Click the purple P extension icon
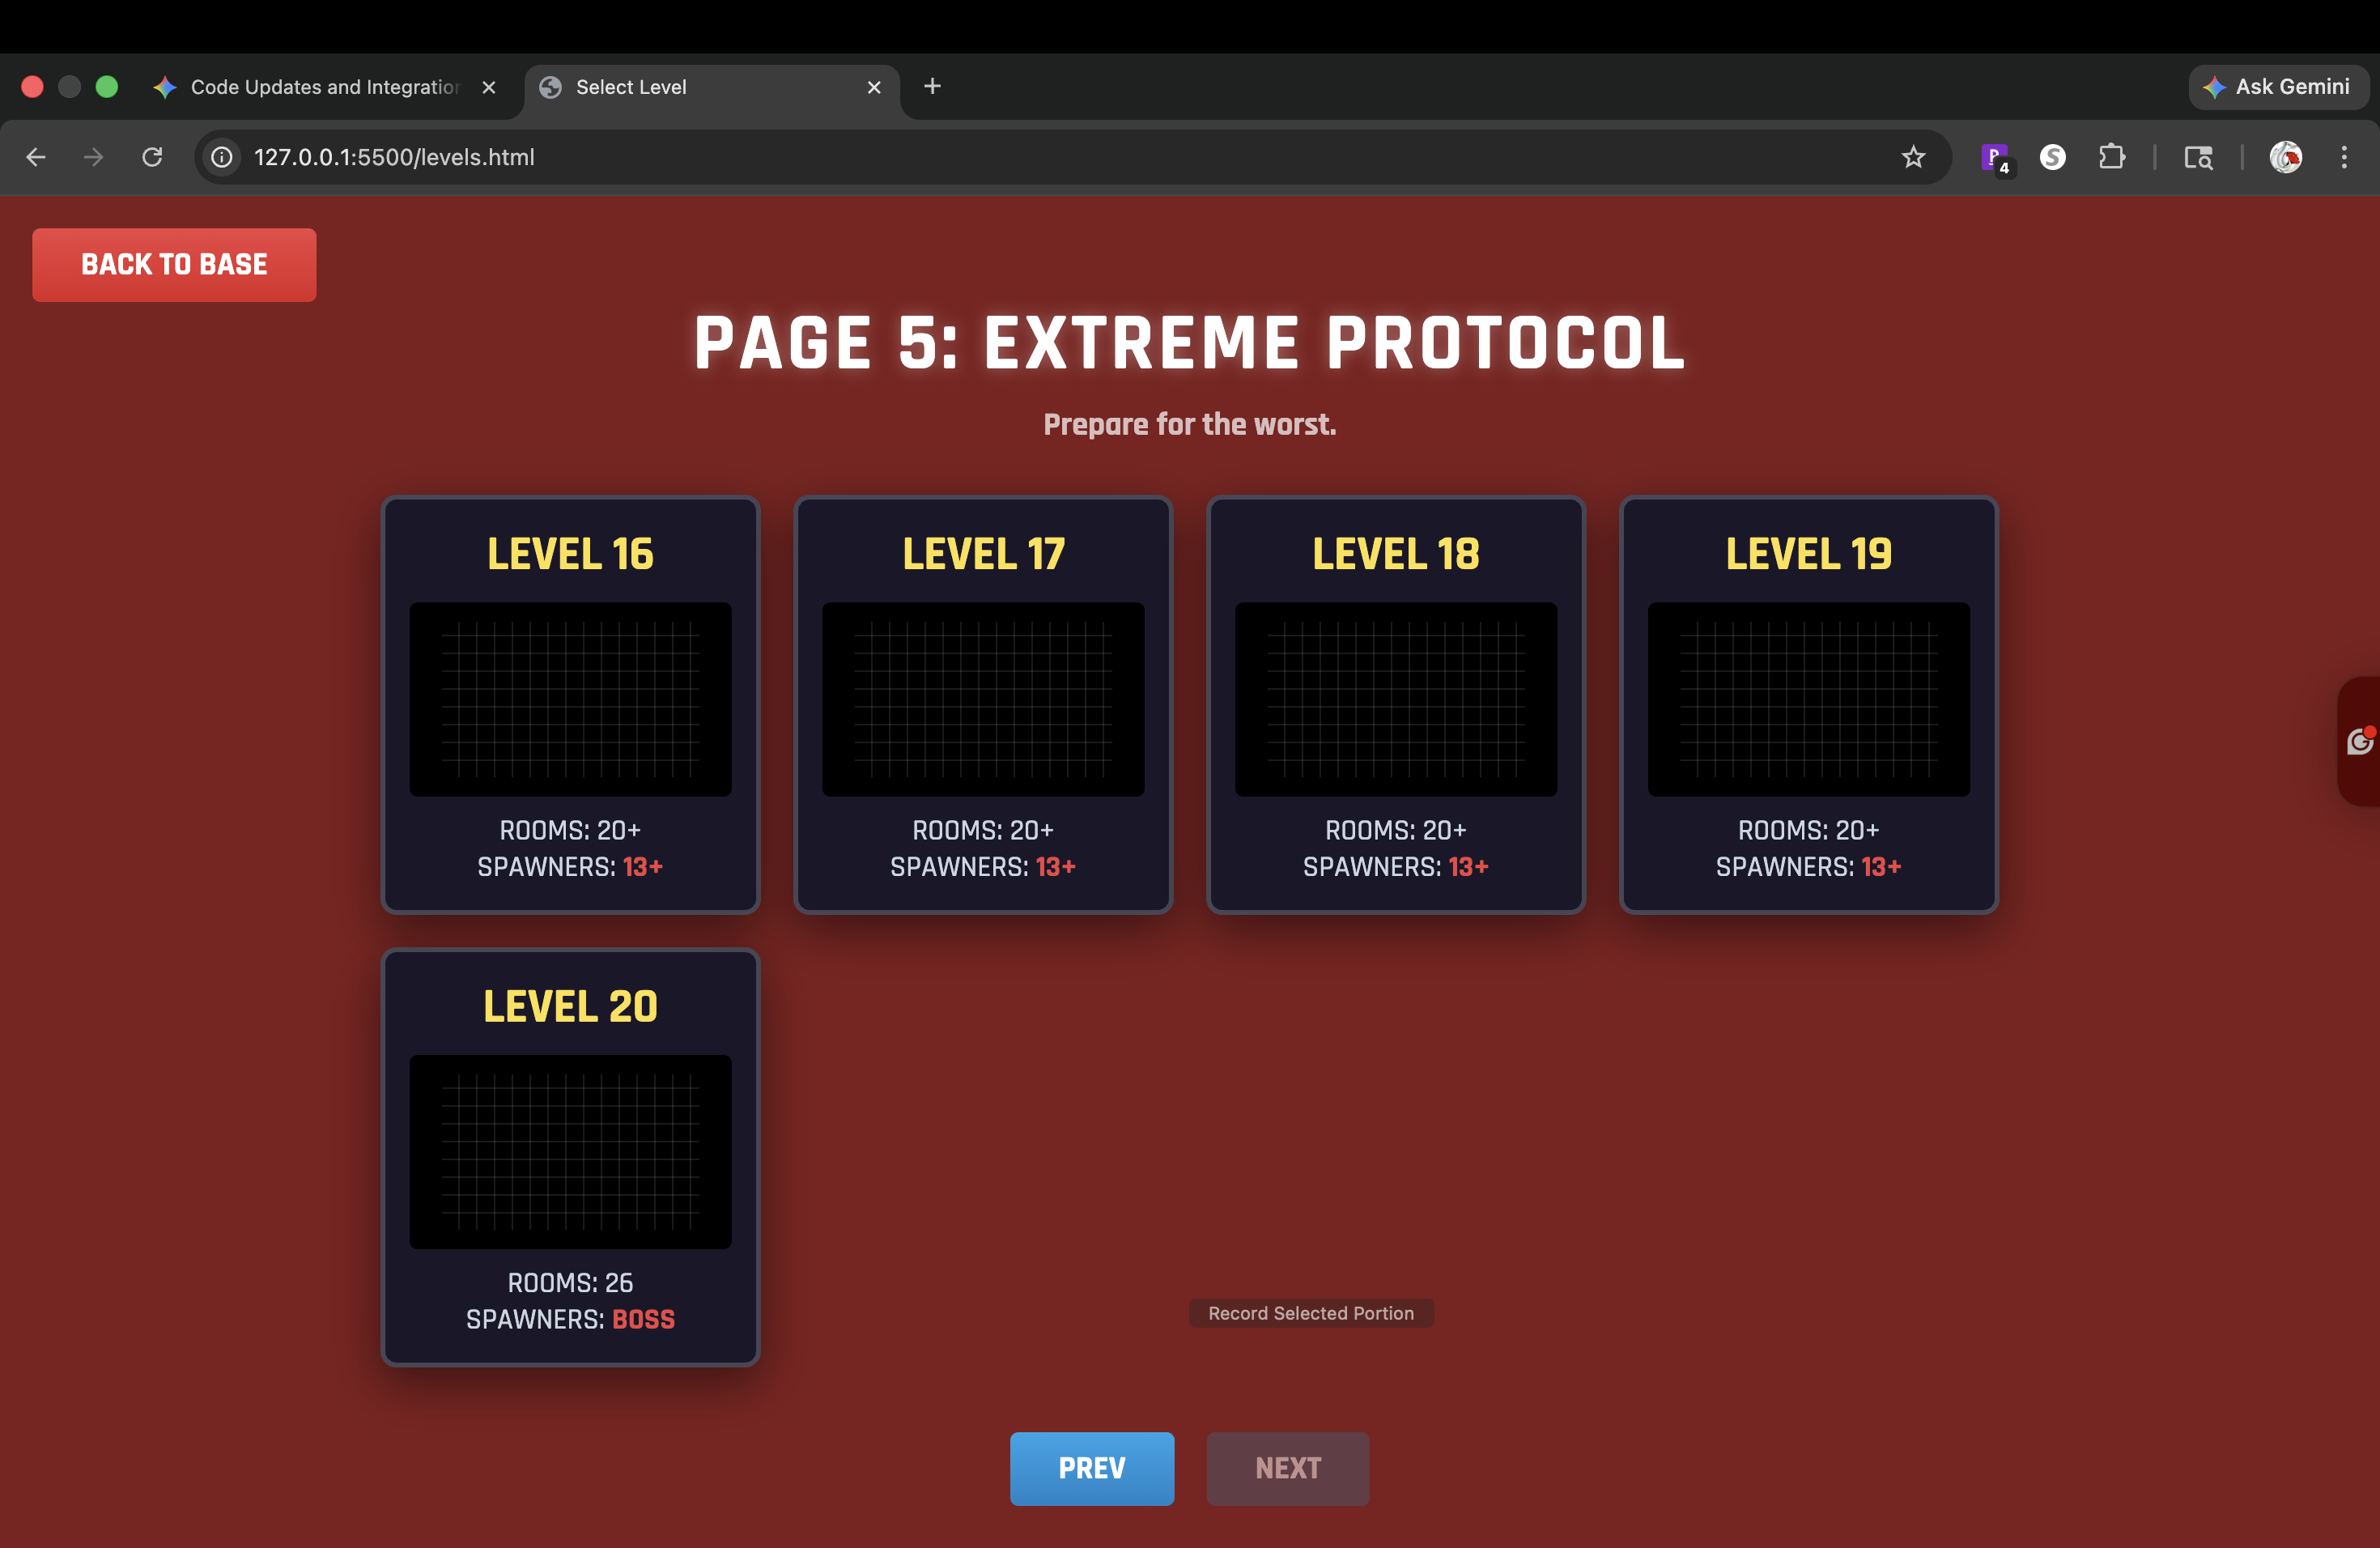The width and height of the screenshot is (2380, 1548). [1994, 157]
